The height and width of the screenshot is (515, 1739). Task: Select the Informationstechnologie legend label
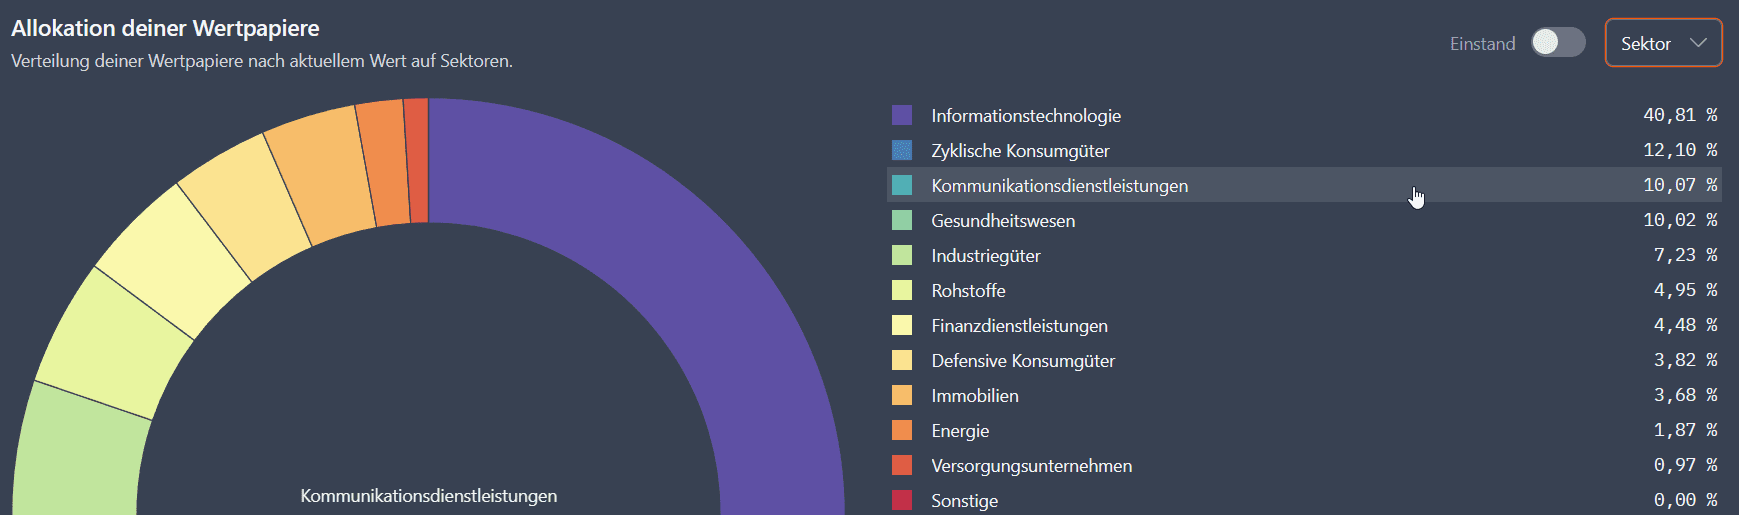coord(1026,116)
